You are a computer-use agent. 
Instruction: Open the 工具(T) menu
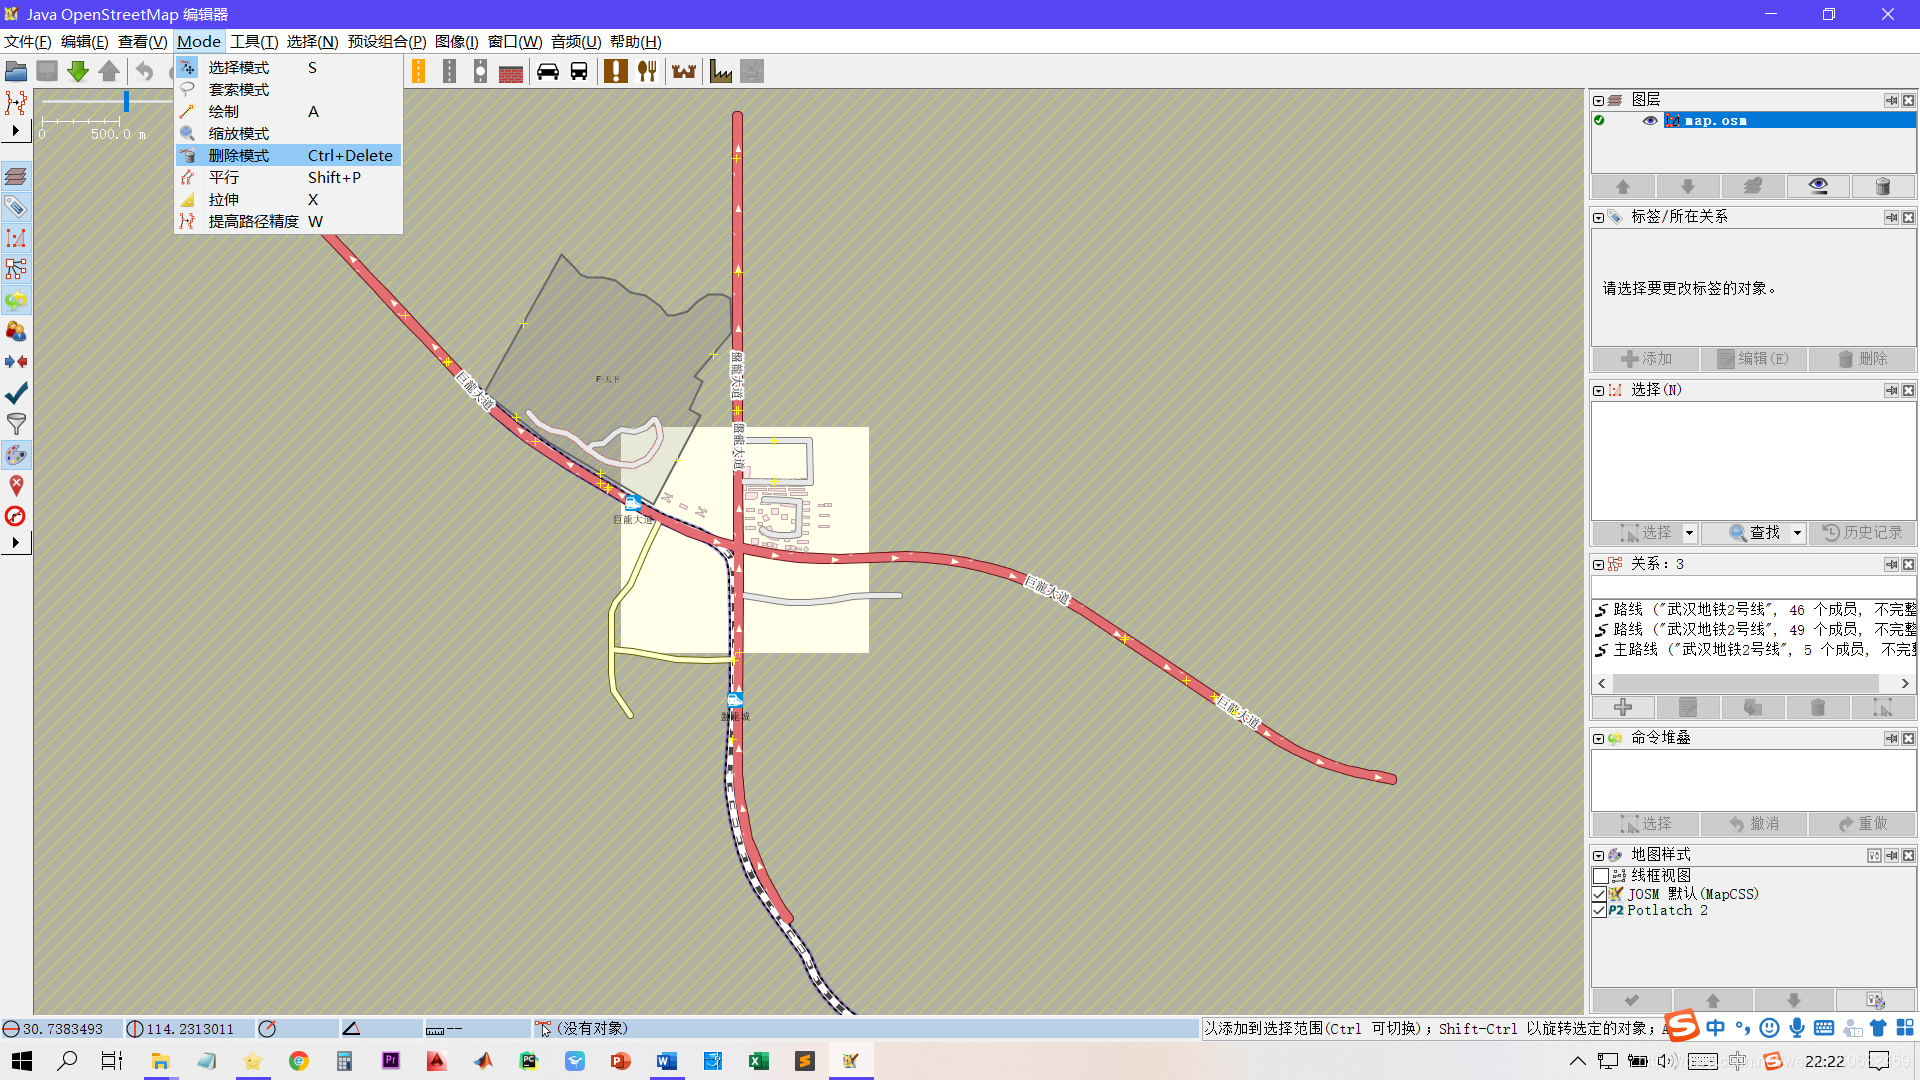[x=254, y=42]
